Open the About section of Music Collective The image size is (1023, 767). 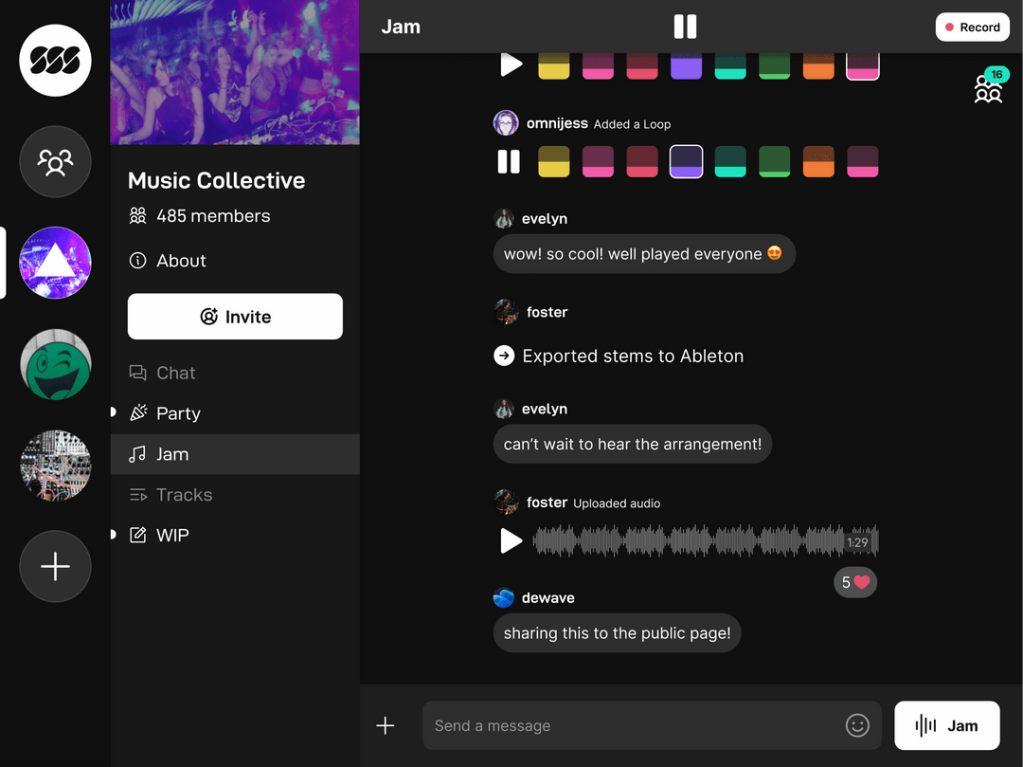coord(181,261)
